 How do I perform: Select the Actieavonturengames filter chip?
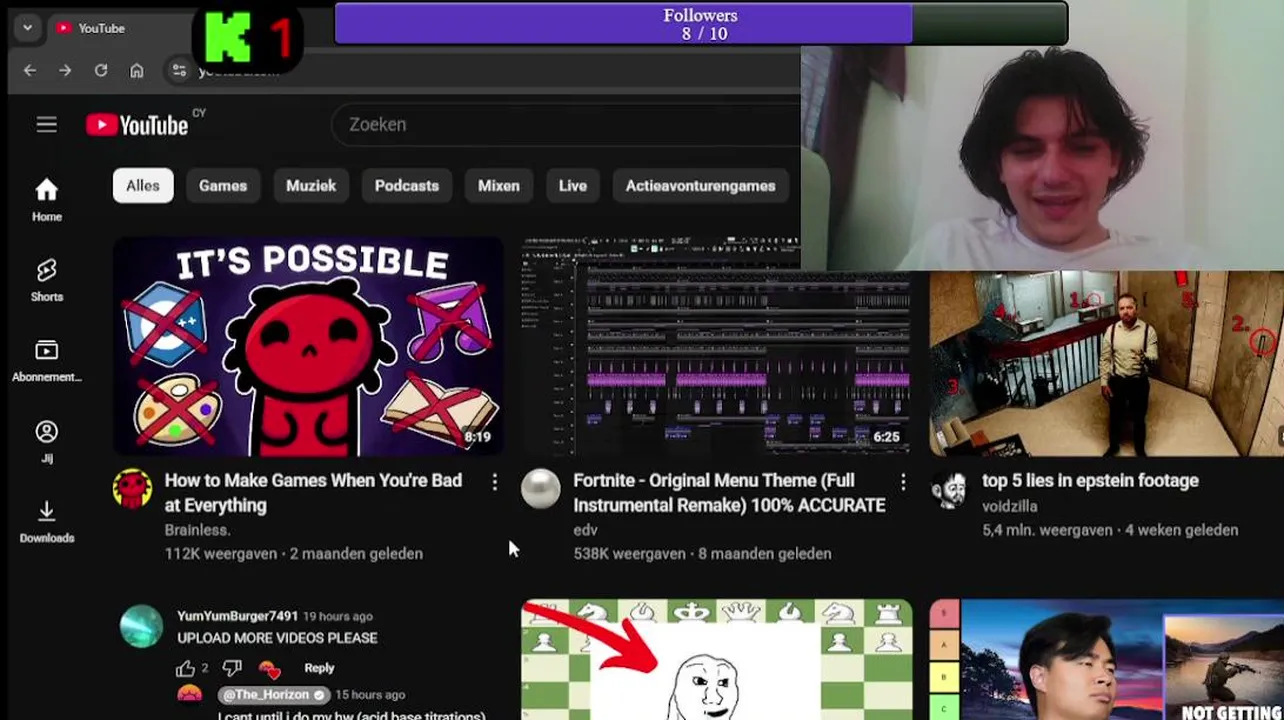pos(701,186)
